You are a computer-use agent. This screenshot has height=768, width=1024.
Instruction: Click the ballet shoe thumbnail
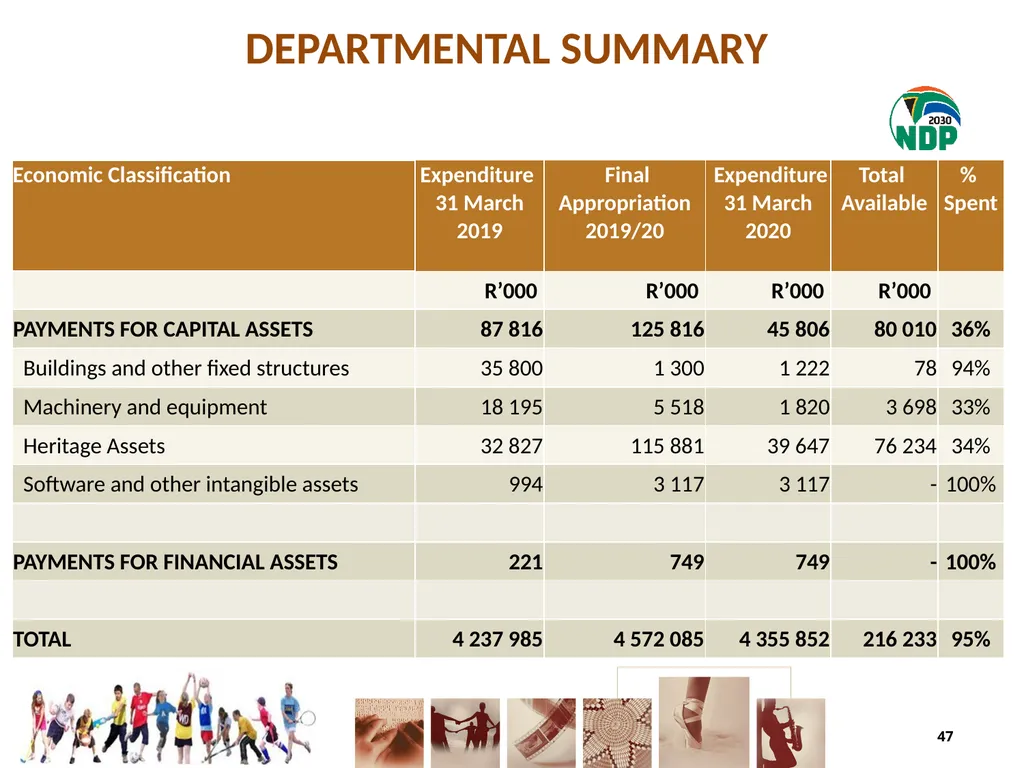704,722
